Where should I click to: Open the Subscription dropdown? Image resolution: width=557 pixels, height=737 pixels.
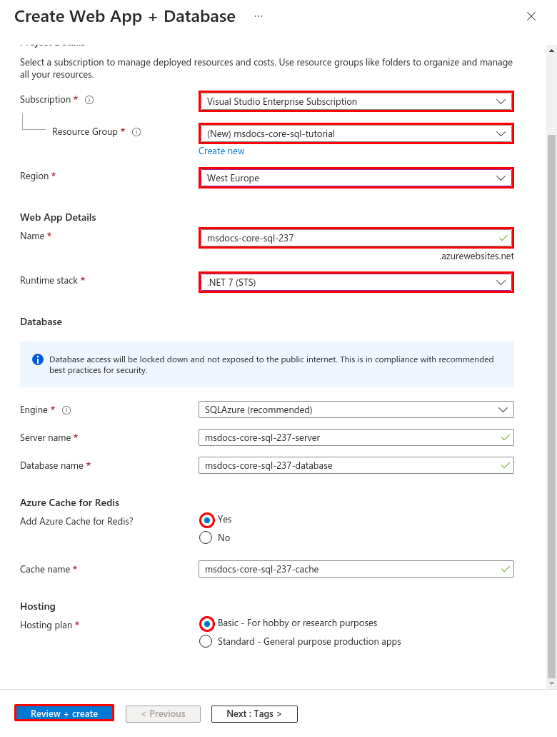pyautogui.click(x=356, y=102)
